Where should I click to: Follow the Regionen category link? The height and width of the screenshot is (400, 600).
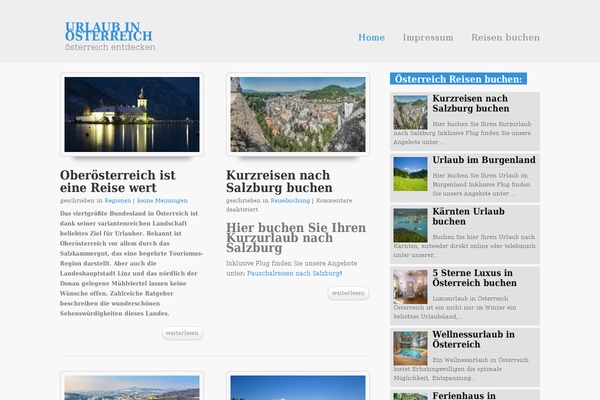[117, 201]
